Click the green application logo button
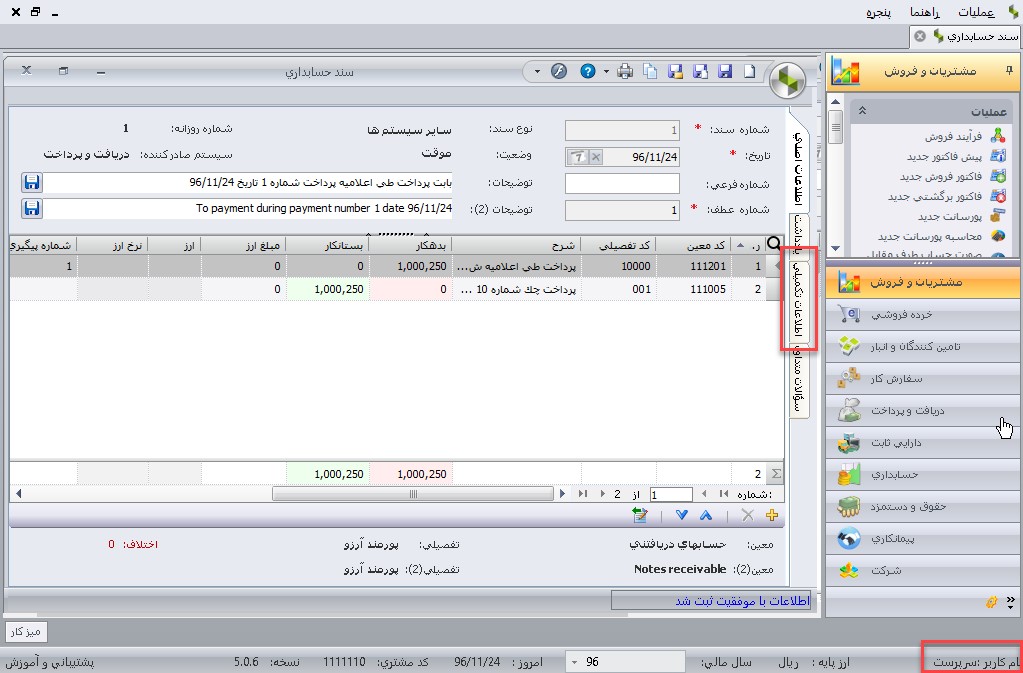 [788, 82]
